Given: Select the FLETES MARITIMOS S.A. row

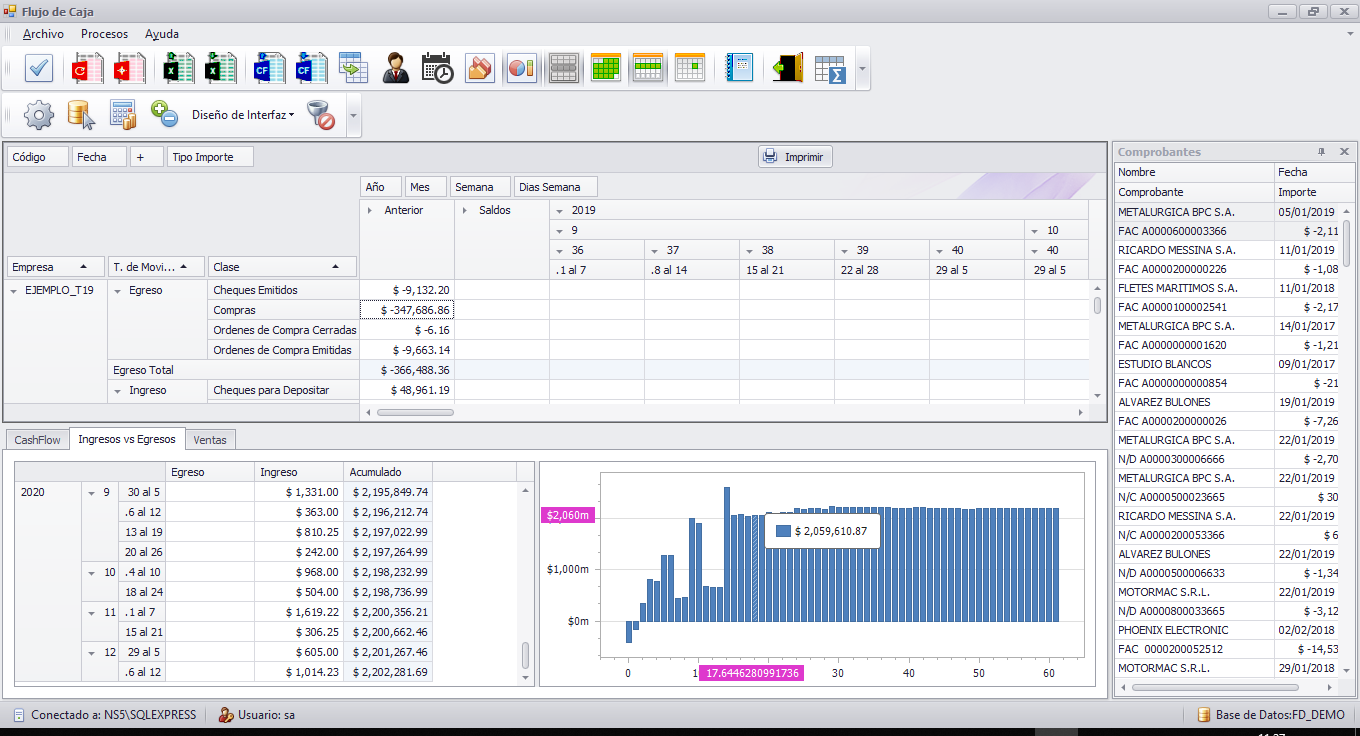Looking at the screenshot, I should coord(1225,288).
